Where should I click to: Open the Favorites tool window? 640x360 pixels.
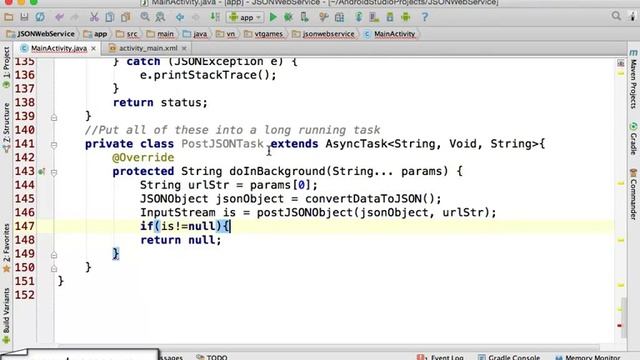pos(6,248)
